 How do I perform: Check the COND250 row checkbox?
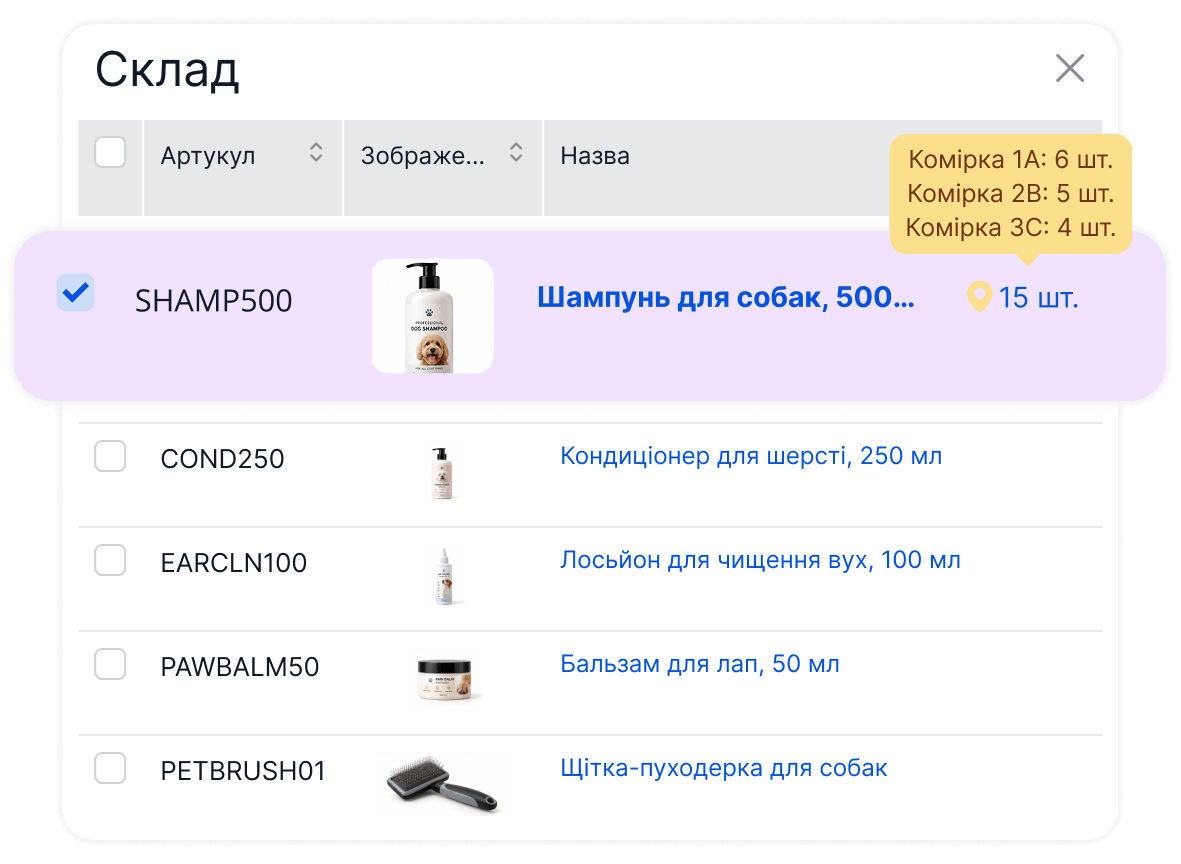[110, 456]
